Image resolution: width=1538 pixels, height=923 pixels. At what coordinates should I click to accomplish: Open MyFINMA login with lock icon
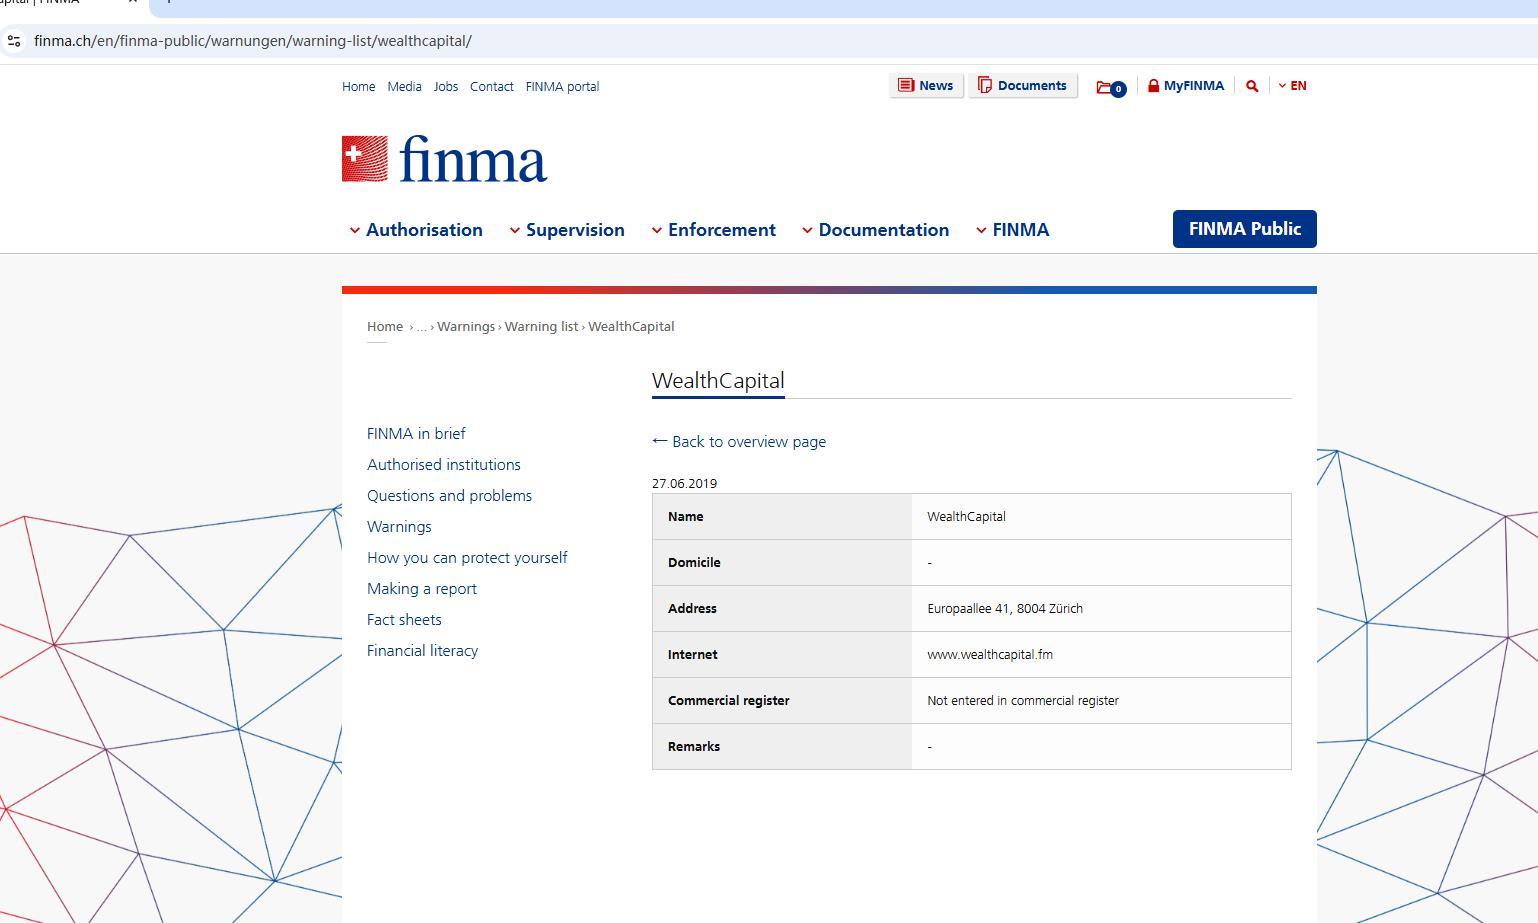1185,86
